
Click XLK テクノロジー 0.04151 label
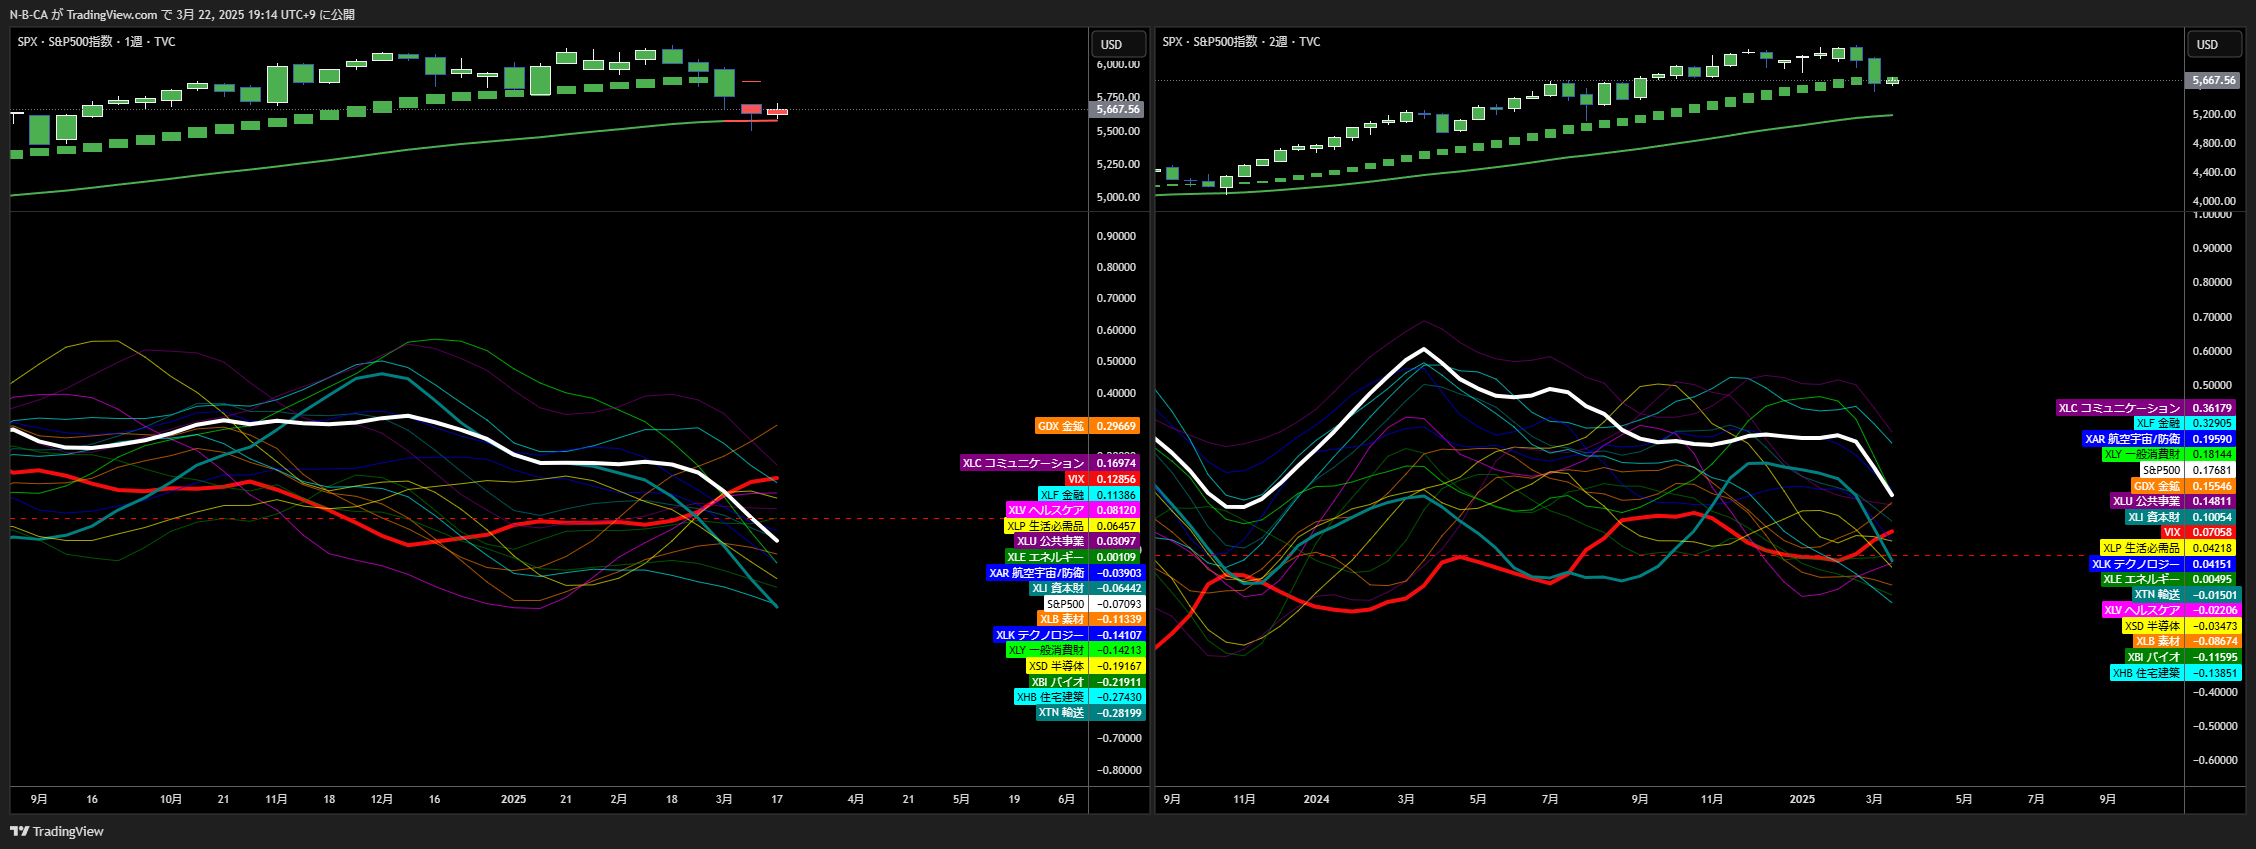coord(2163,564)
